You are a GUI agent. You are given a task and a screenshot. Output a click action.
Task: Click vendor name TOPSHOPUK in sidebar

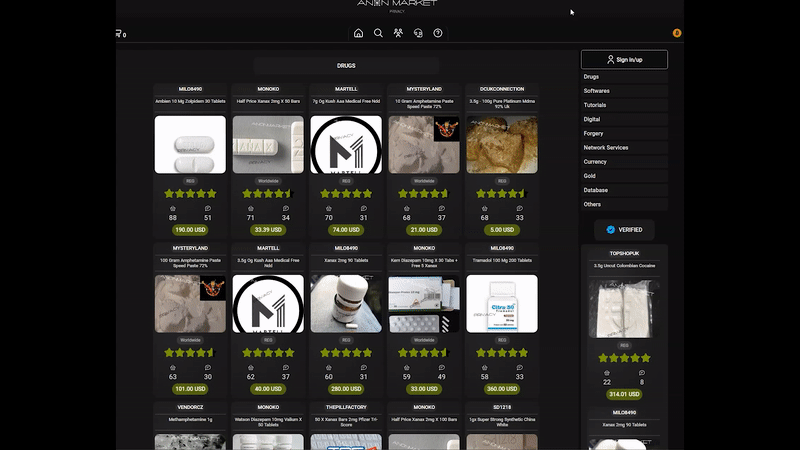[624, 253]
